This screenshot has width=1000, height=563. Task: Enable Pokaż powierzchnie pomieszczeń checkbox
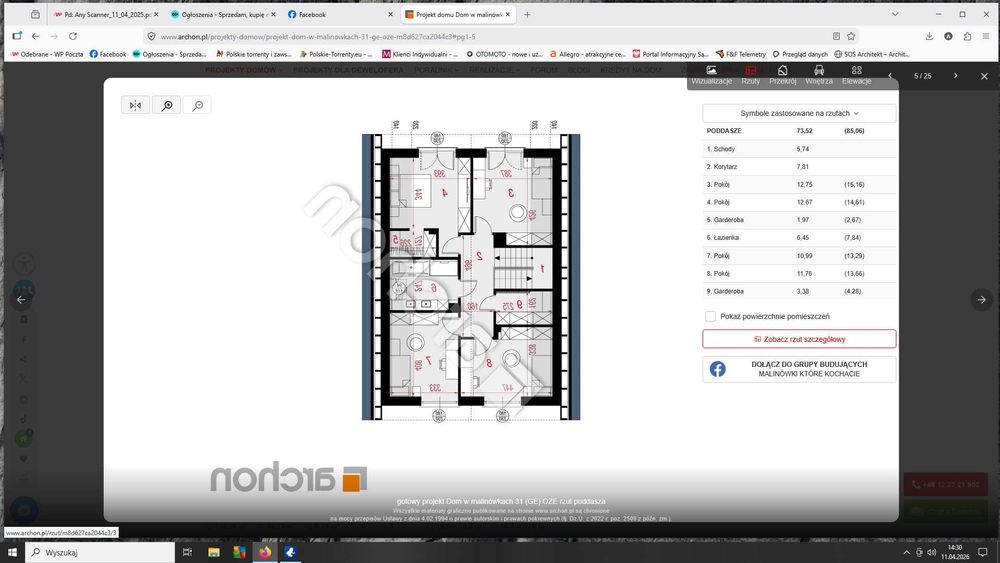click(x=710, y=316)
